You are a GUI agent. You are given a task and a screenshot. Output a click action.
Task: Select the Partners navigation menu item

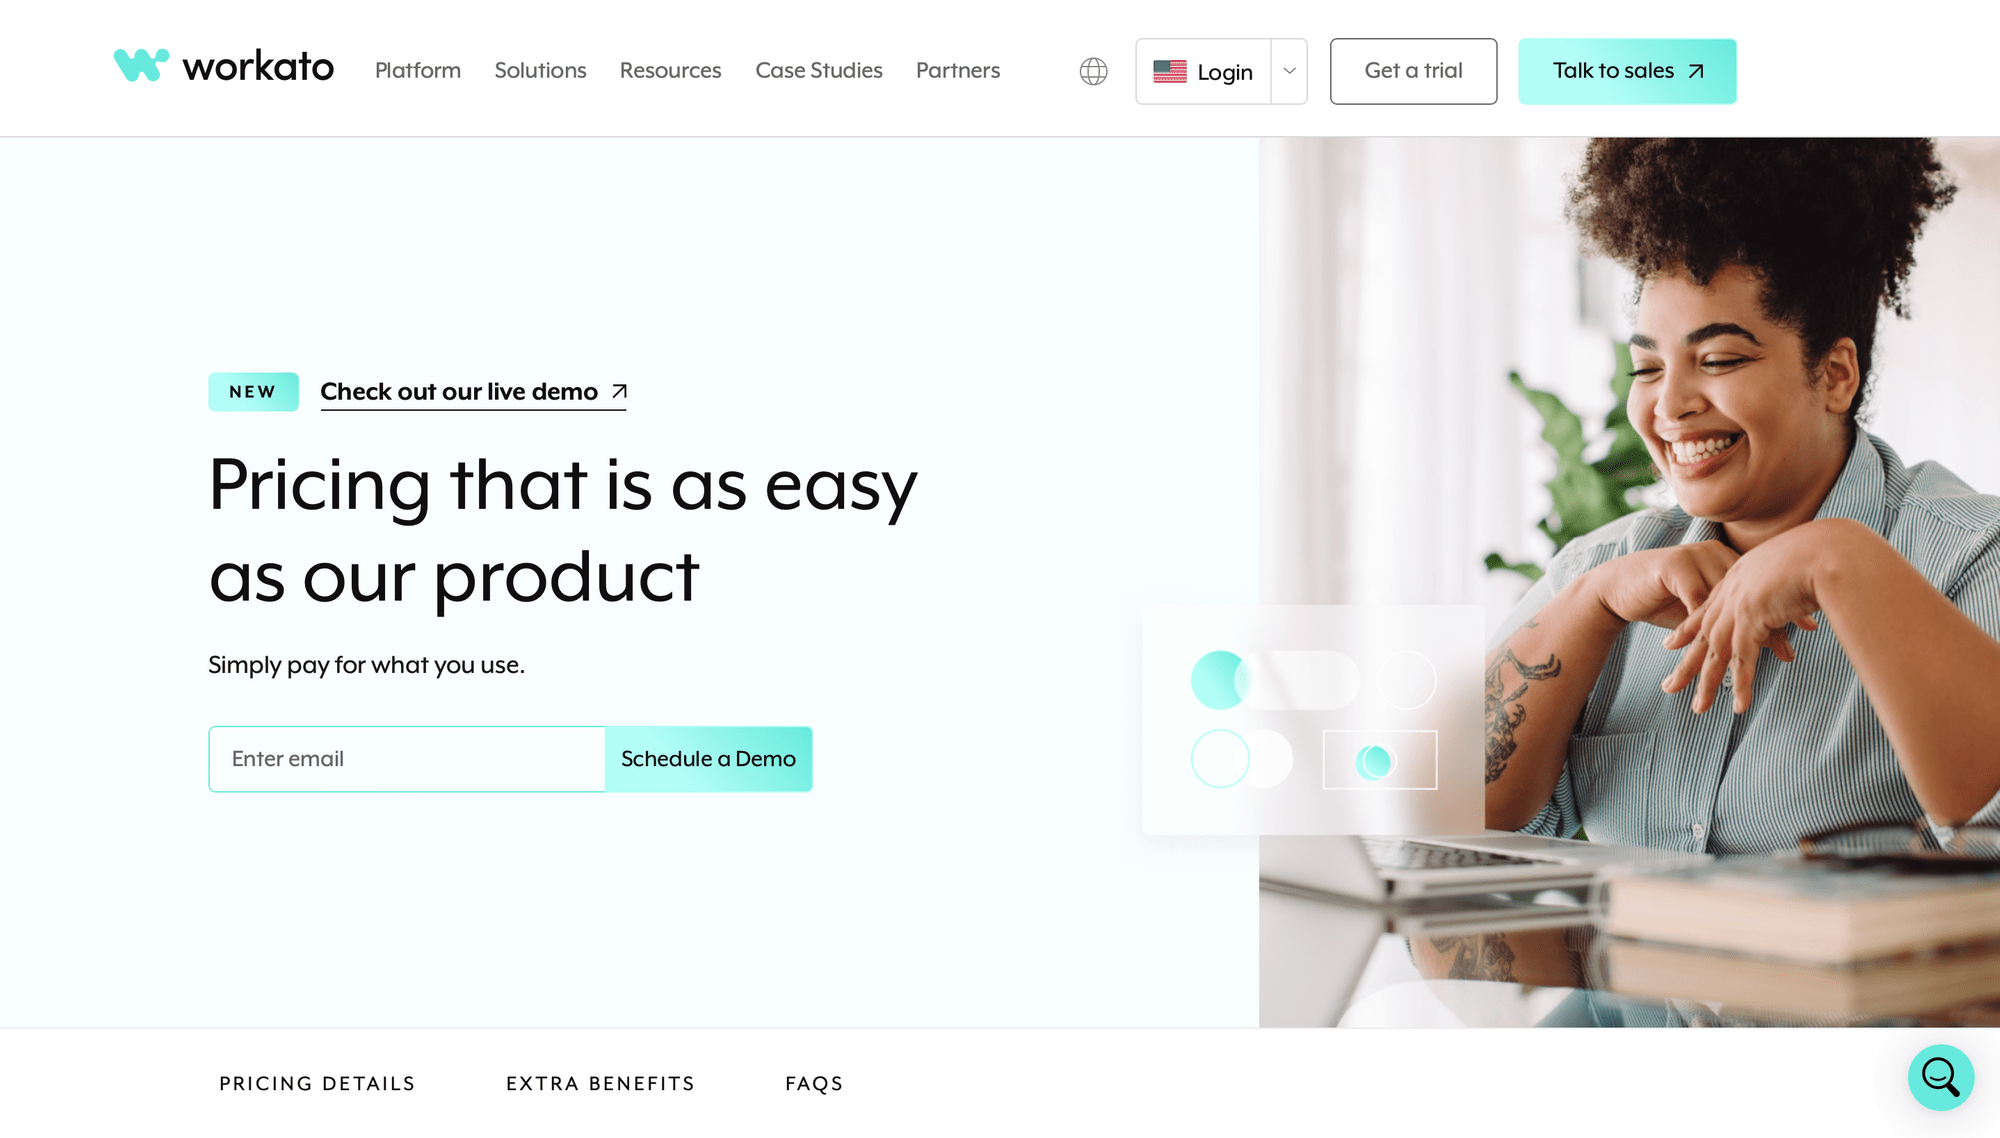[x=957, y=70]
